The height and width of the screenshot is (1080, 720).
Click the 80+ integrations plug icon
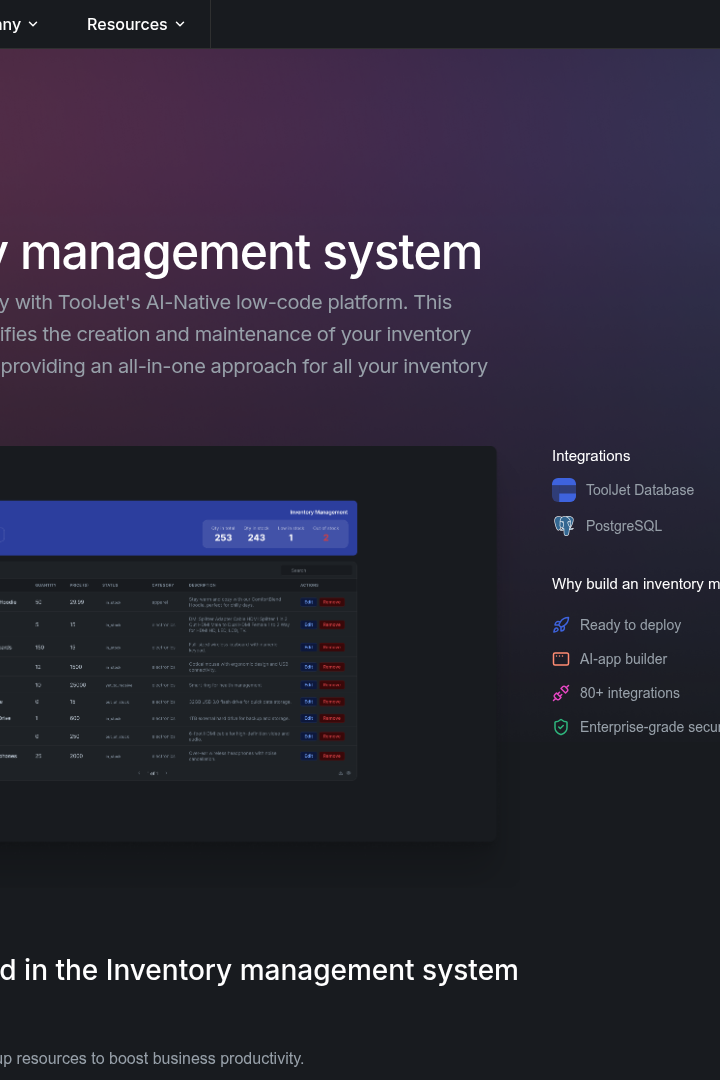tap(561, 693)
